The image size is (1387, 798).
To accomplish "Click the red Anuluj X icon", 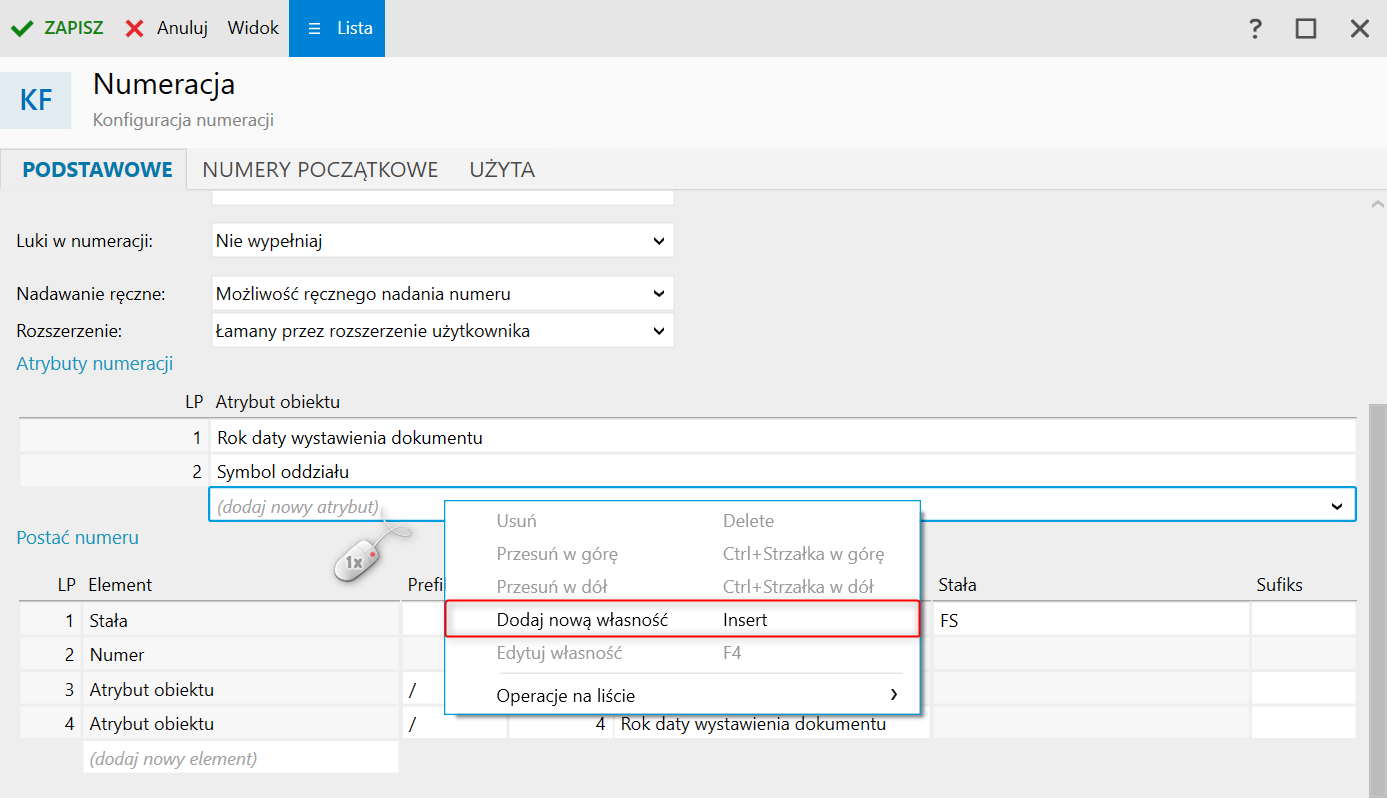I will 135,28.
